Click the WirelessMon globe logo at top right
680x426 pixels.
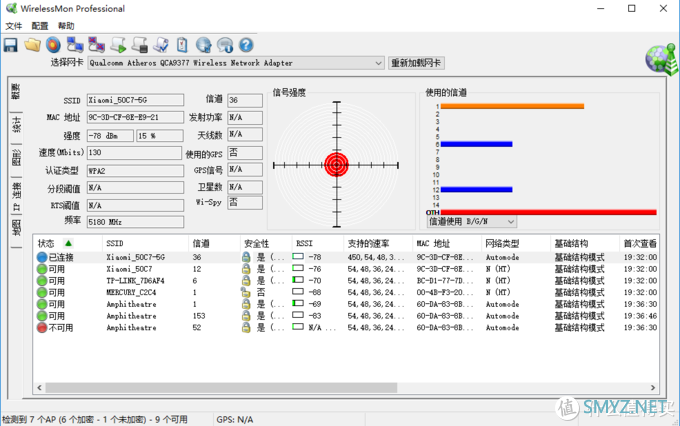click(661, 59)
